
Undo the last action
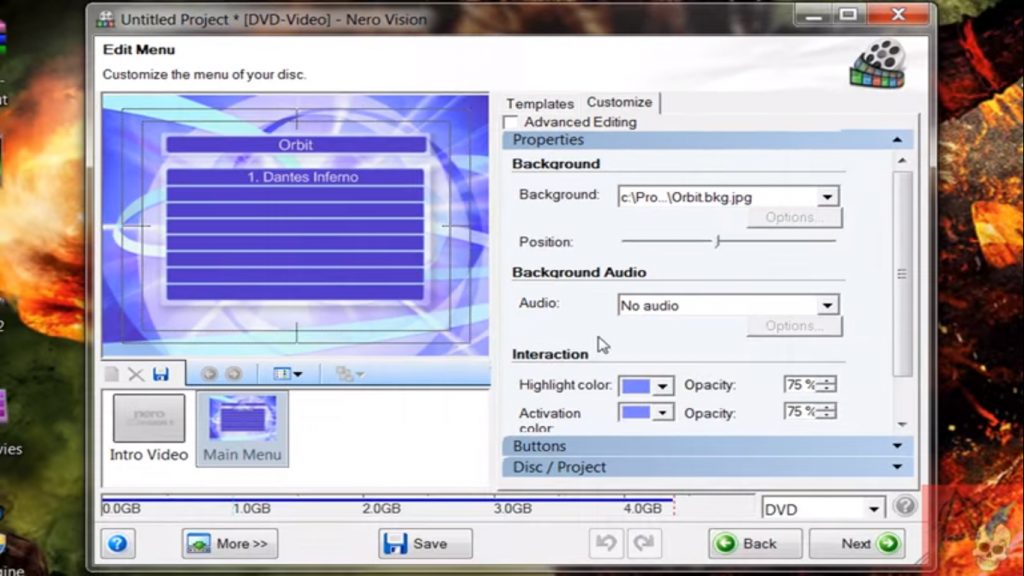pos(605,543)
